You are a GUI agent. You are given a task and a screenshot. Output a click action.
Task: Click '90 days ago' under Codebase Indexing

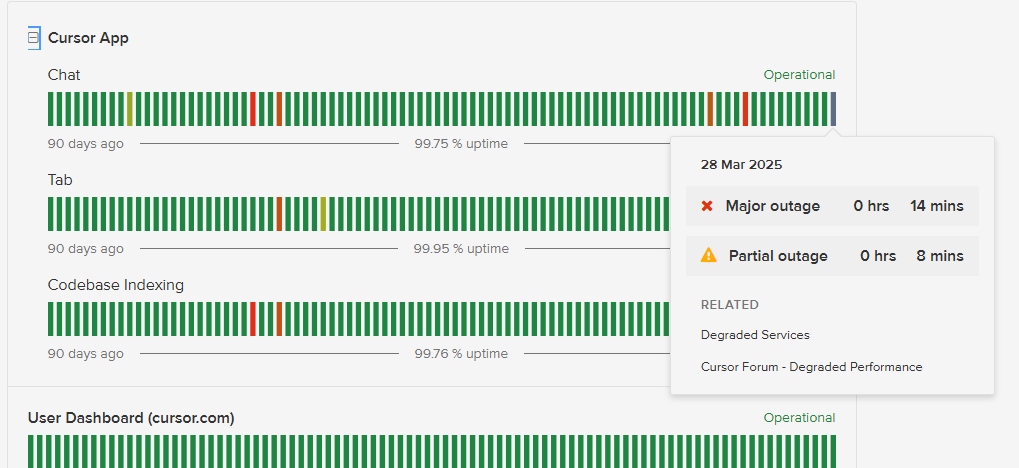pyautogui.click(x=86, y=354)
